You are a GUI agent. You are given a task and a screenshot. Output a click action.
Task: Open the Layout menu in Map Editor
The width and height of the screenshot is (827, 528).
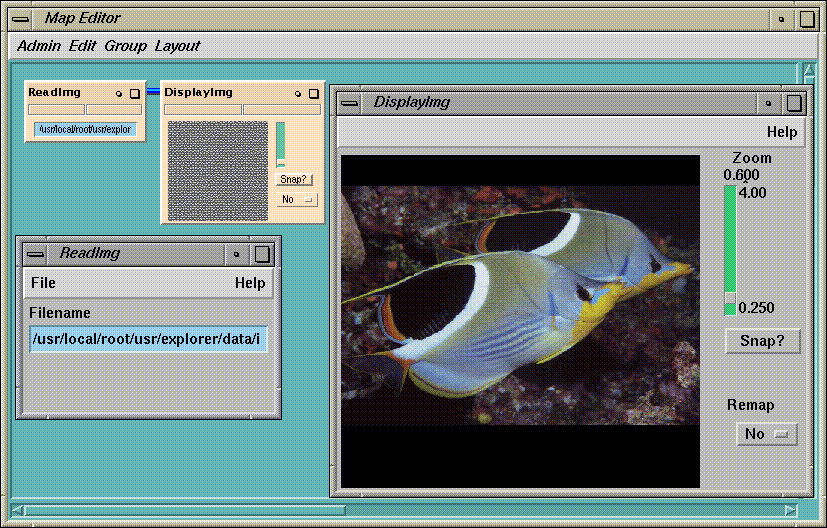pyautogui.click(x=177, y=46)
